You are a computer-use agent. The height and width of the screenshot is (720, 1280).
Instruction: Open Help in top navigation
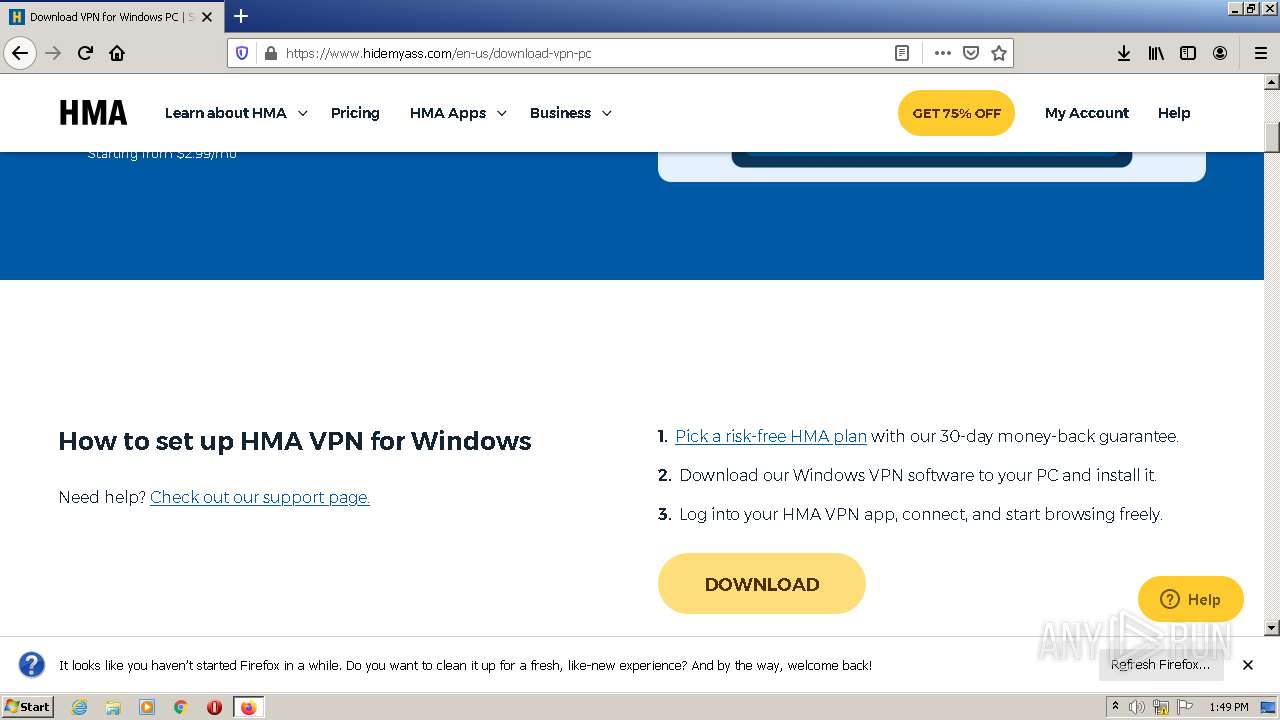coord(1174,113)
